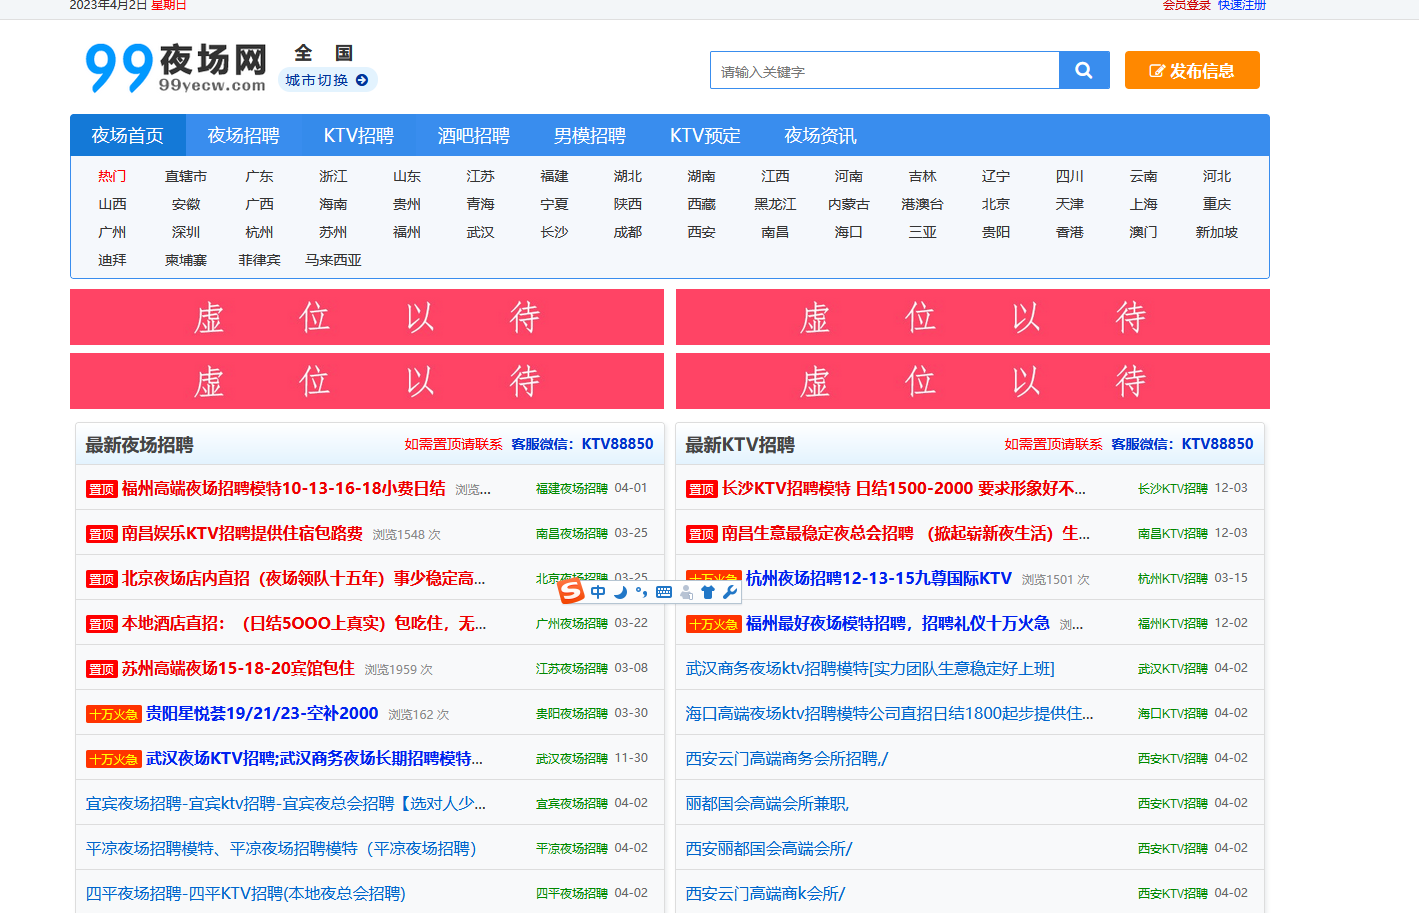Select 直辖市 in the region list
The width and height of the screenshot is (1419, 913).
(x=186, y=176)
